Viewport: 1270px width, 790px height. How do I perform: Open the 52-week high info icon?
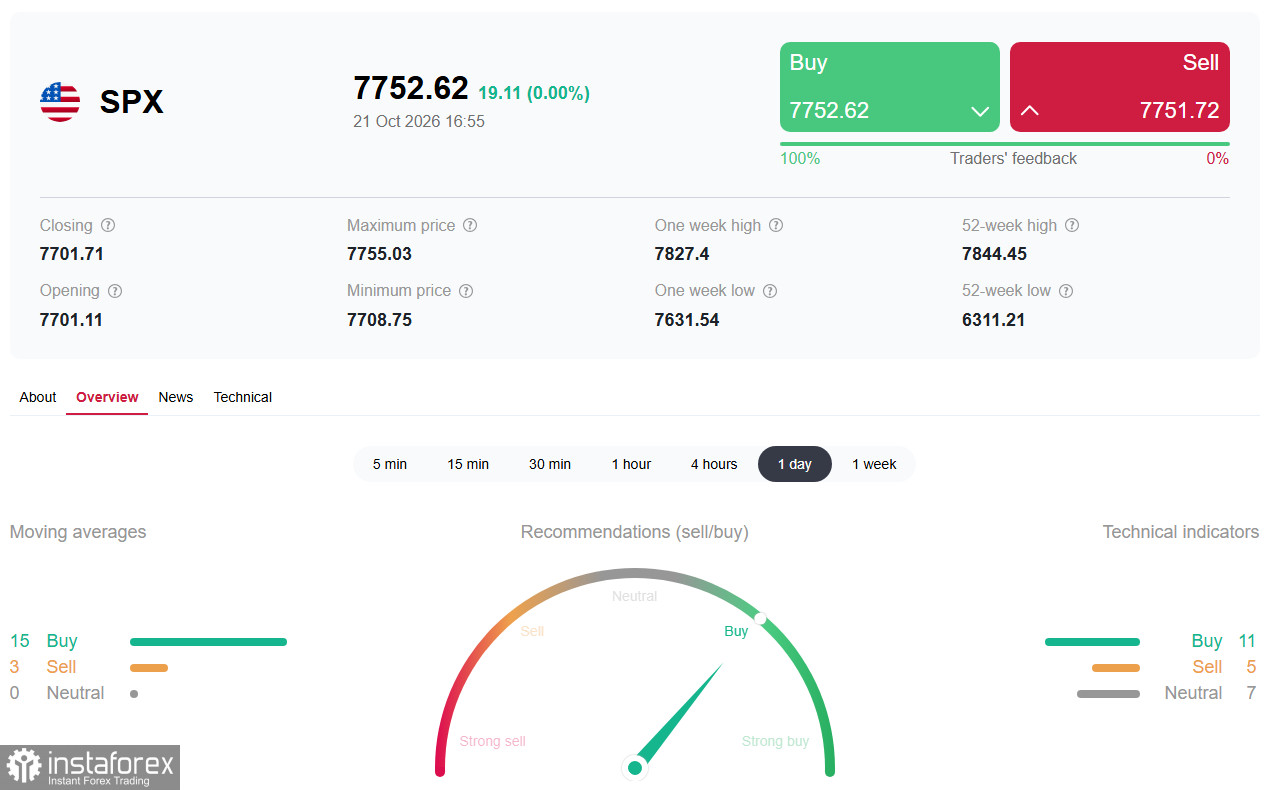[x=1072, y=226]
